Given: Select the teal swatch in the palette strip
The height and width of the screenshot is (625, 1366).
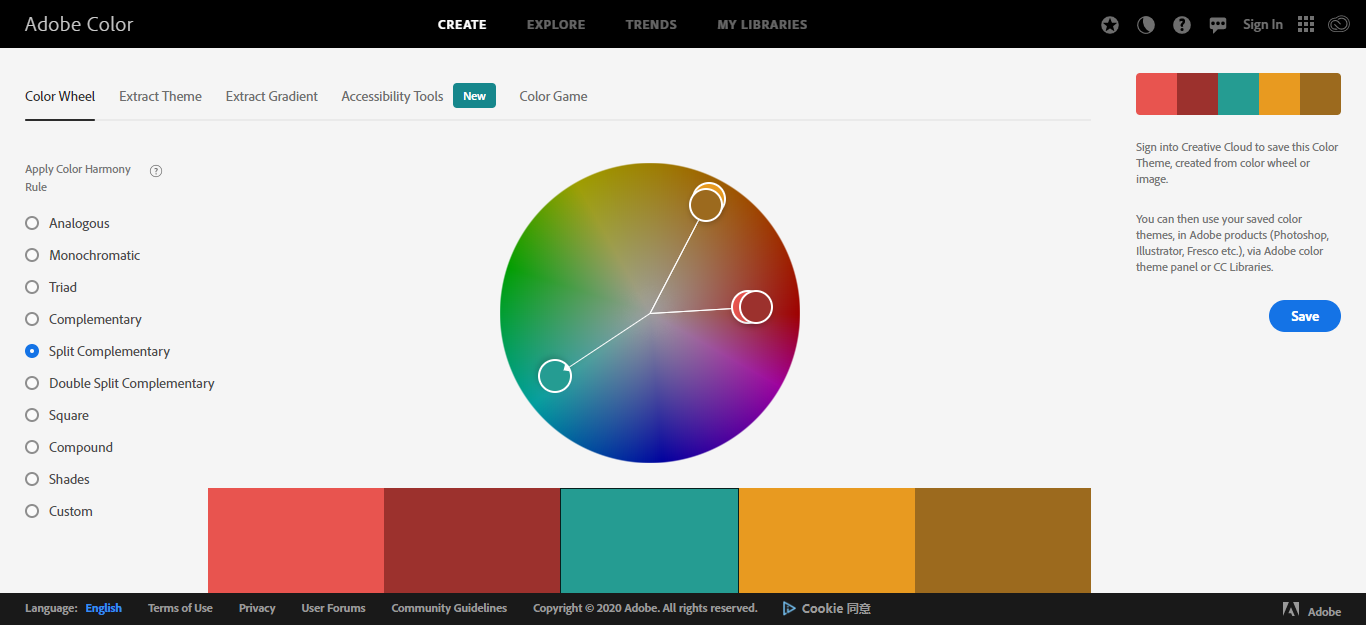Looking at the screenshot, I should [x=649, y=540].
